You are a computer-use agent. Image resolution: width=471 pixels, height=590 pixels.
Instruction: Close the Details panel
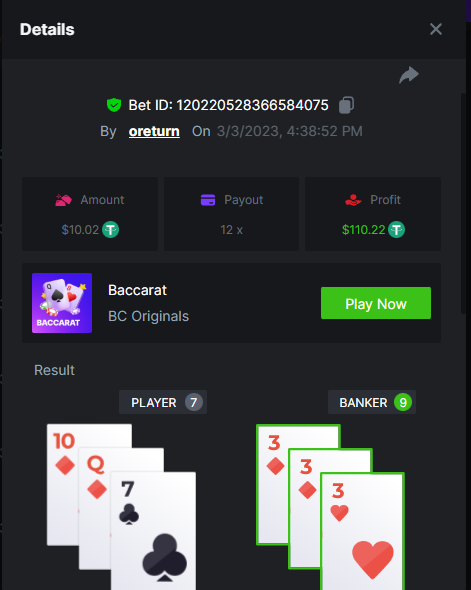436,29
